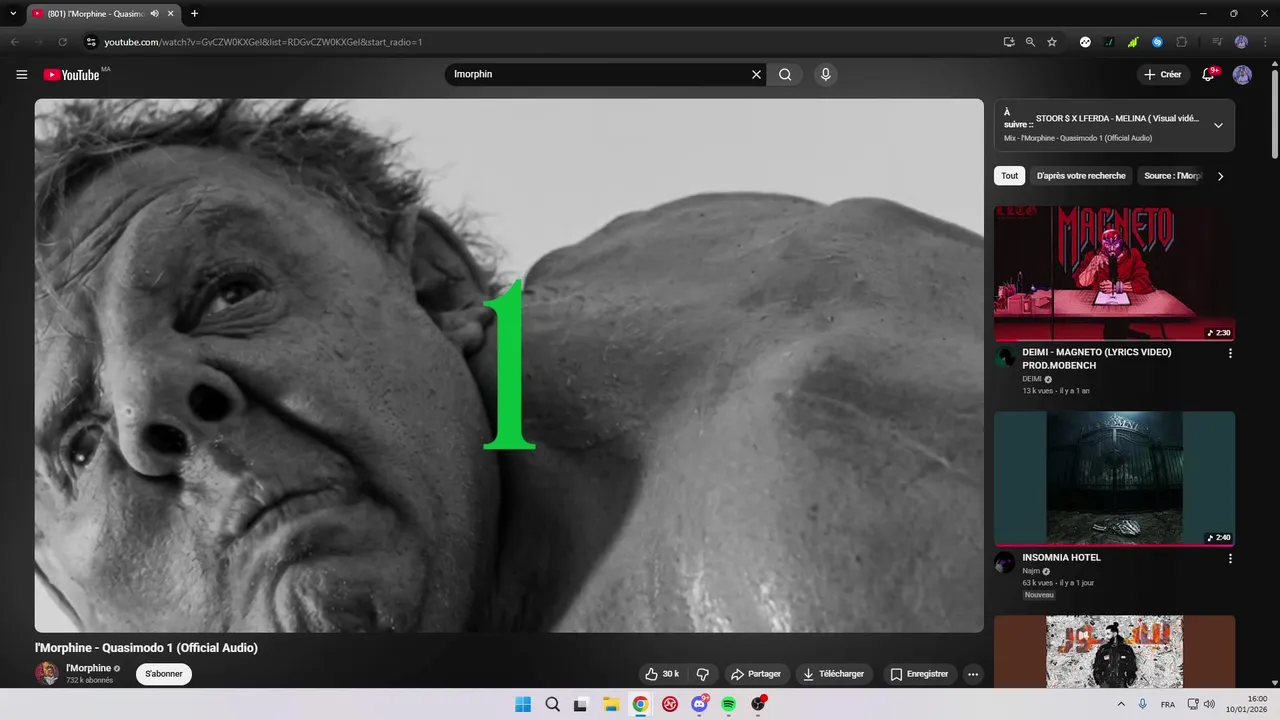Open the Najm channel avatar
Screen dimensions: 1280x720
(x=1005, y=562)
